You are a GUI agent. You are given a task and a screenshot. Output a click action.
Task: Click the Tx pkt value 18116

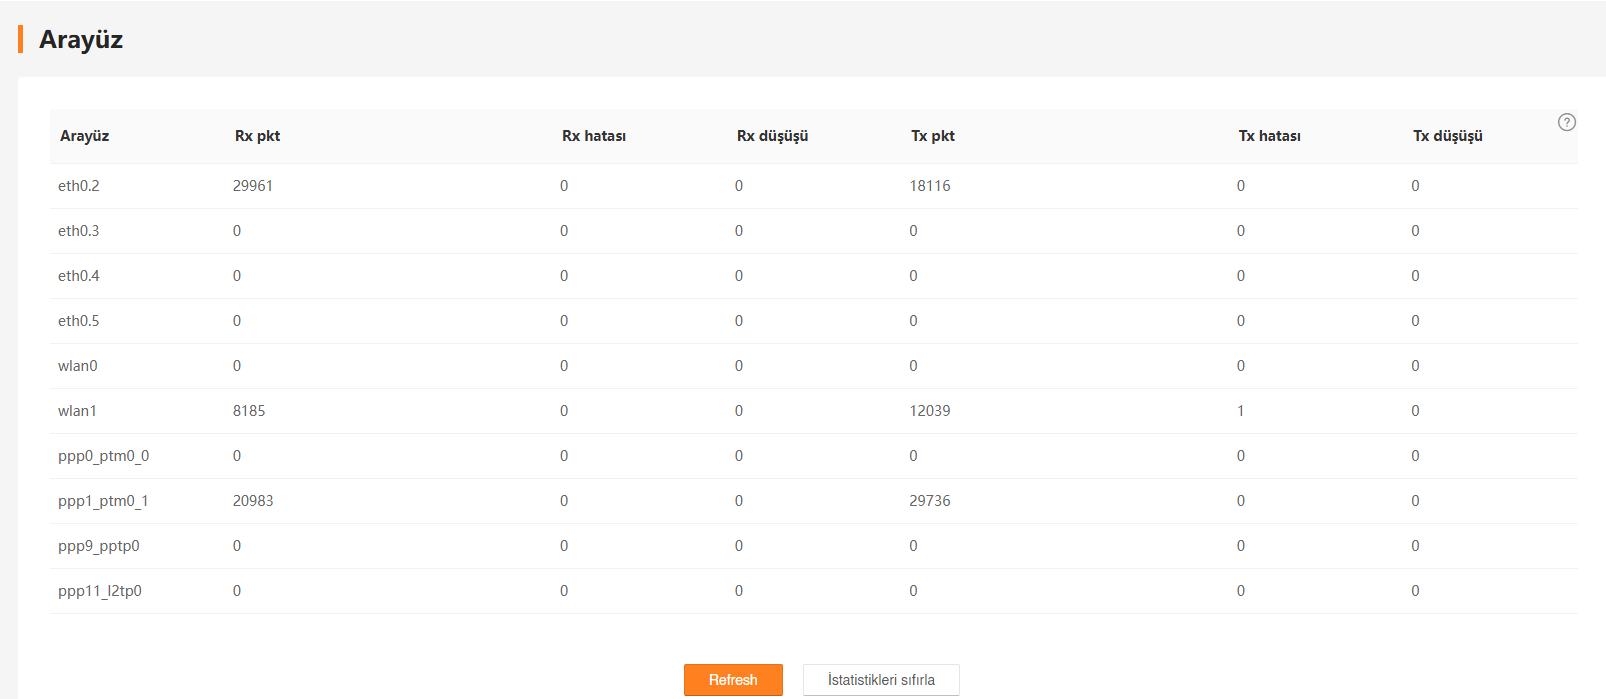(930, 186)
